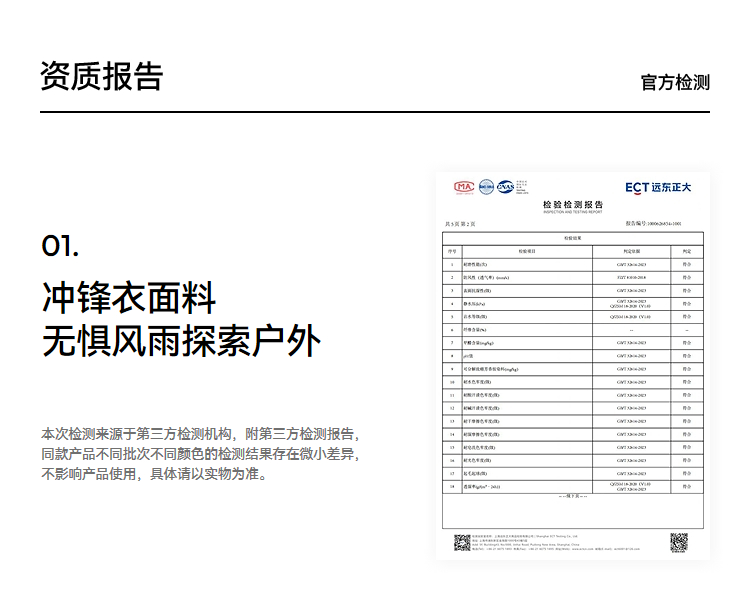Click the 无惧风雨探索户外 headline line
The image size is (750, 595).
pyautogui.click(x=181, y=341)
